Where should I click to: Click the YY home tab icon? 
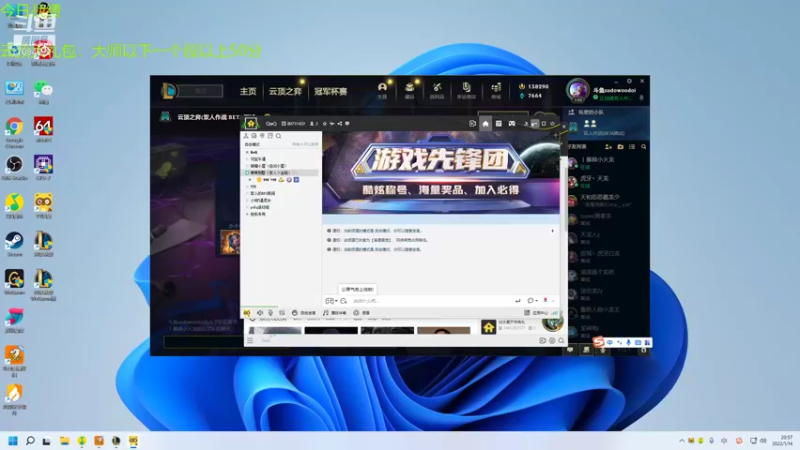(x=485, y=123)
